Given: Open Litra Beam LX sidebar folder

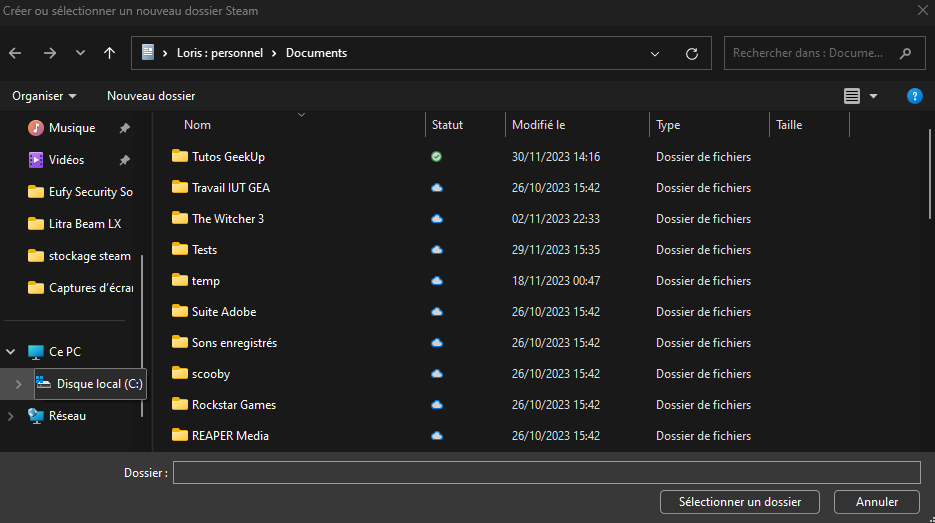Looking at the screenshot, I should [75, 224].
